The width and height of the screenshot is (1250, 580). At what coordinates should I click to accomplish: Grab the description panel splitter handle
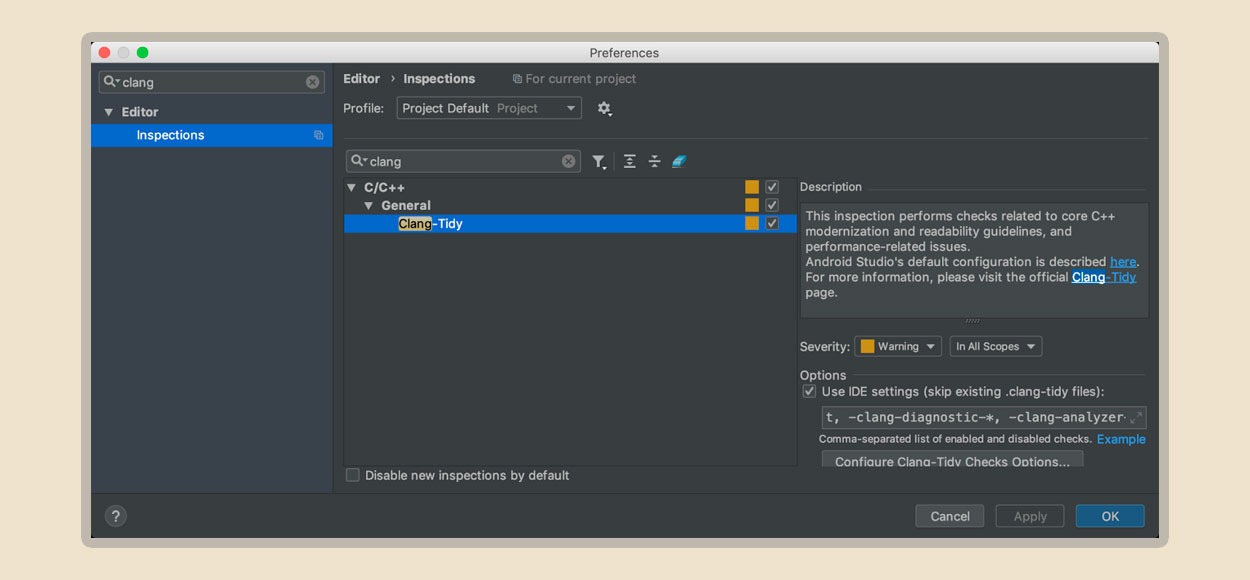pos(972,321)
